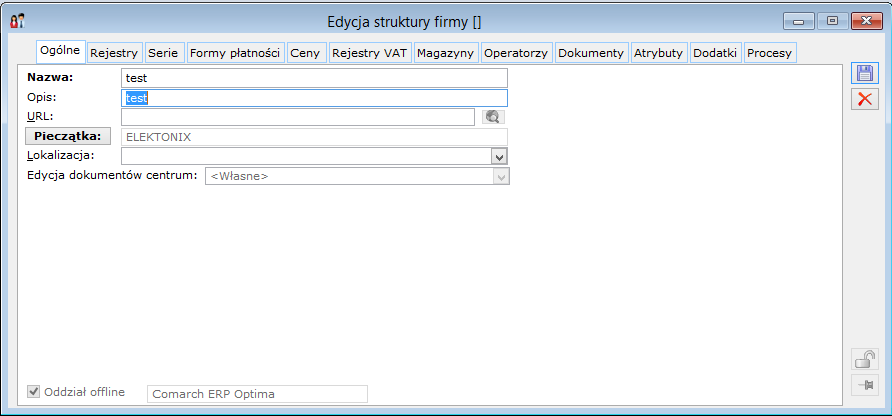This screenshot has width=892, height=416.
Task: Click into the URL input field
Action: (297, 117)
